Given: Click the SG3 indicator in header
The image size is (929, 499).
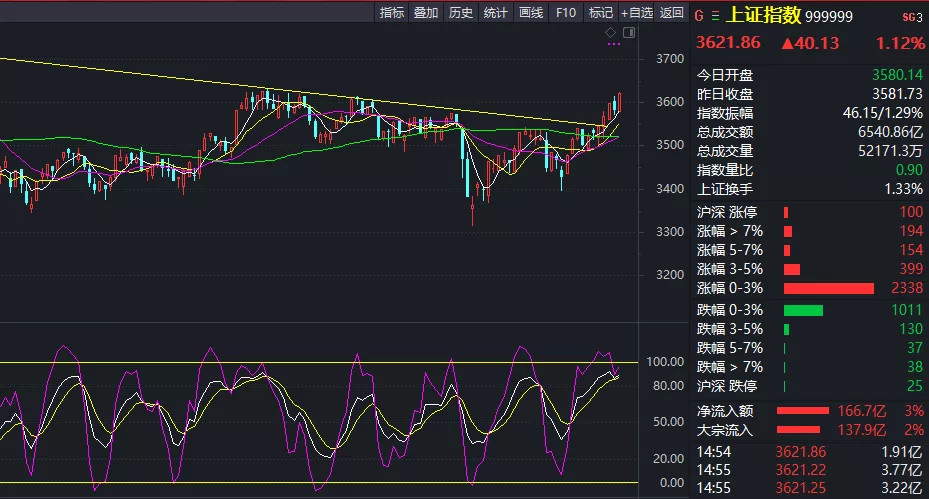Looking at the screenshot, I should pyautogui.click(x=912, y=17).
